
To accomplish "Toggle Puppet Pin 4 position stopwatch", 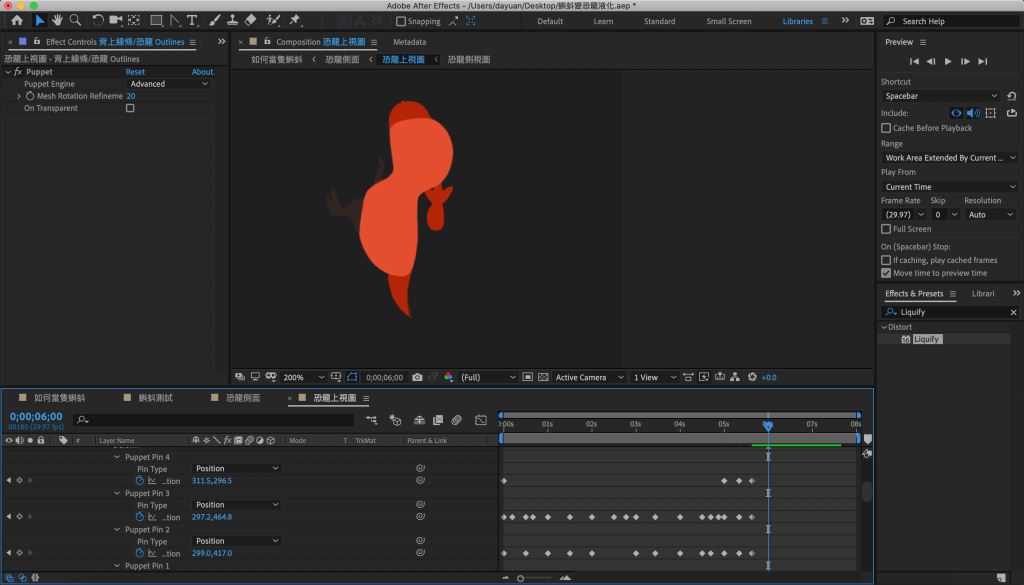I will click(x=139, y=481).
